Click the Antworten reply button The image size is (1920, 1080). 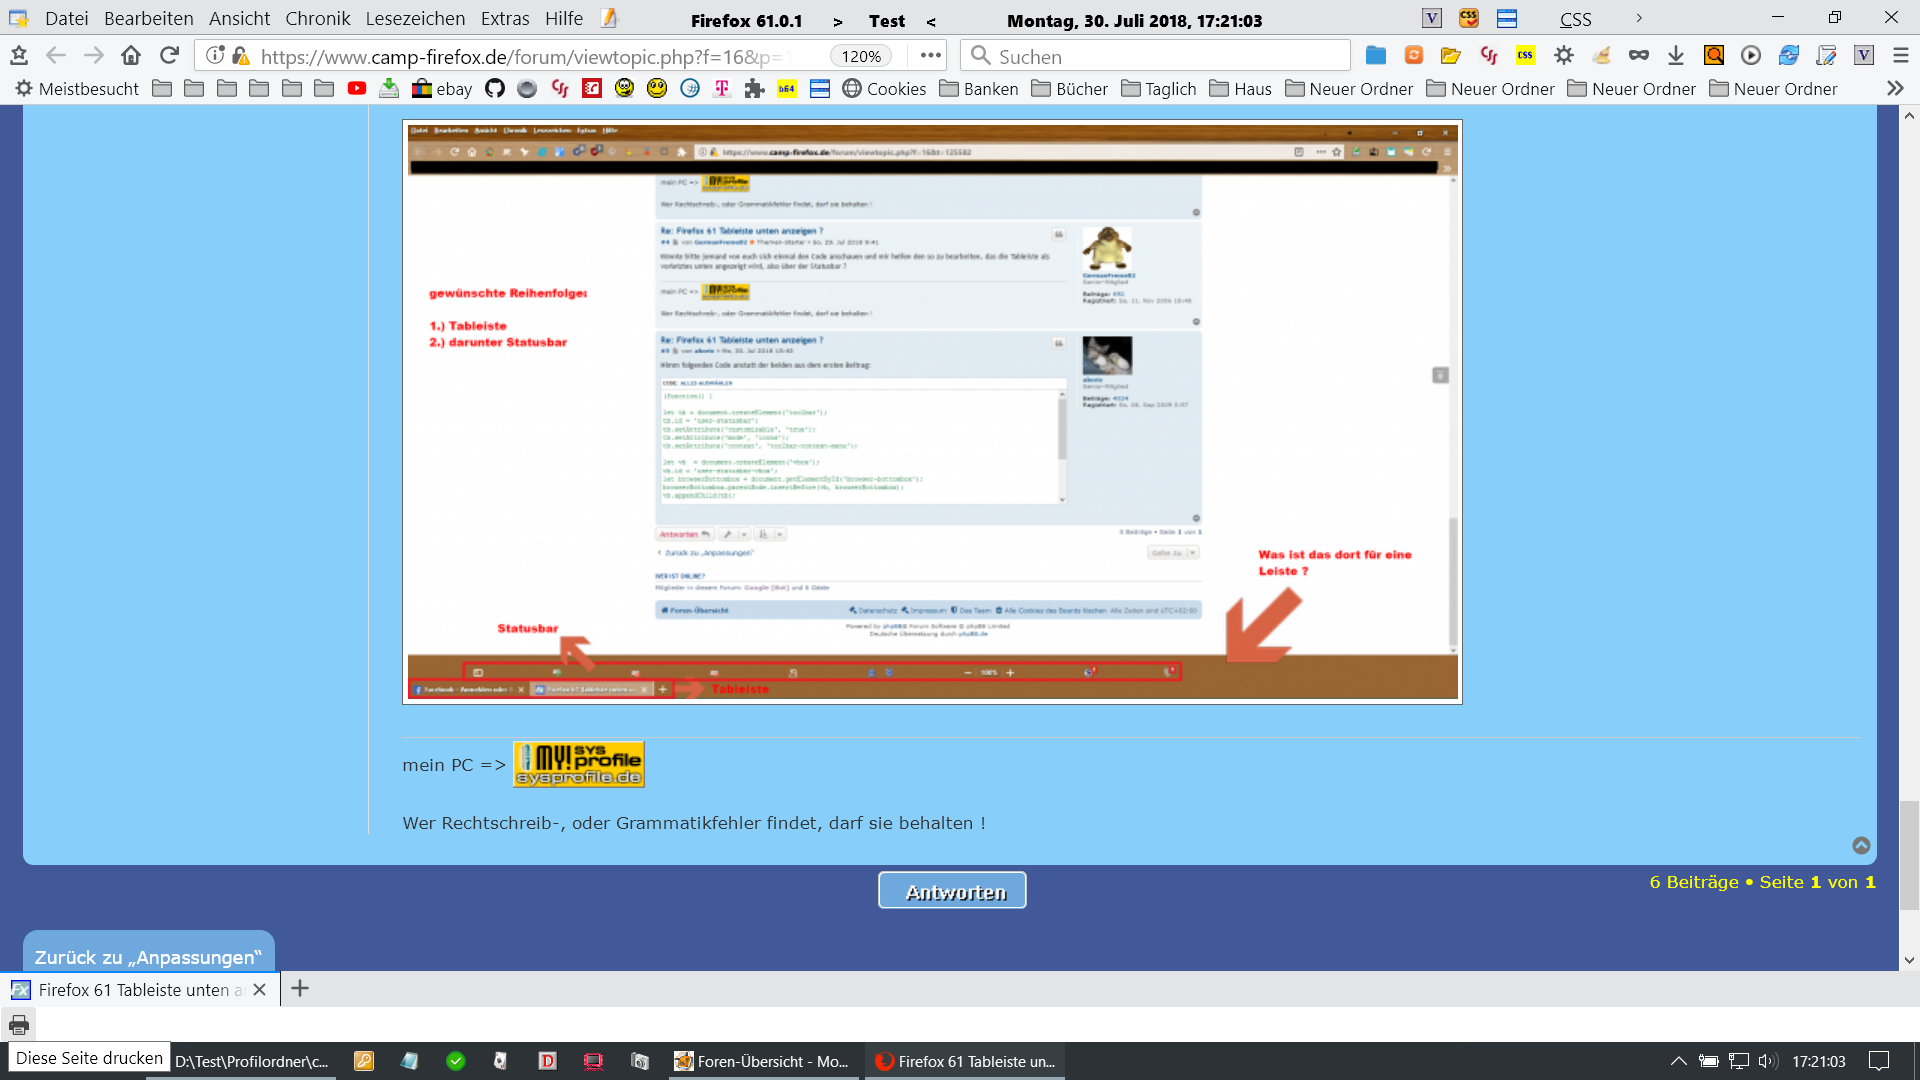point(952,891)
